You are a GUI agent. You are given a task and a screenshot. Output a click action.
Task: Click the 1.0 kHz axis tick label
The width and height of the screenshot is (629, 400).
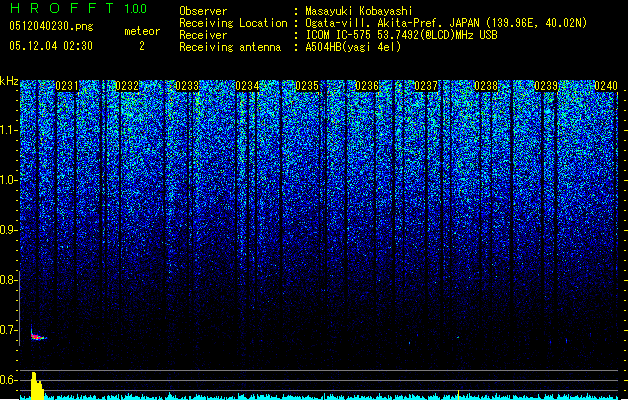pos(9,180)
